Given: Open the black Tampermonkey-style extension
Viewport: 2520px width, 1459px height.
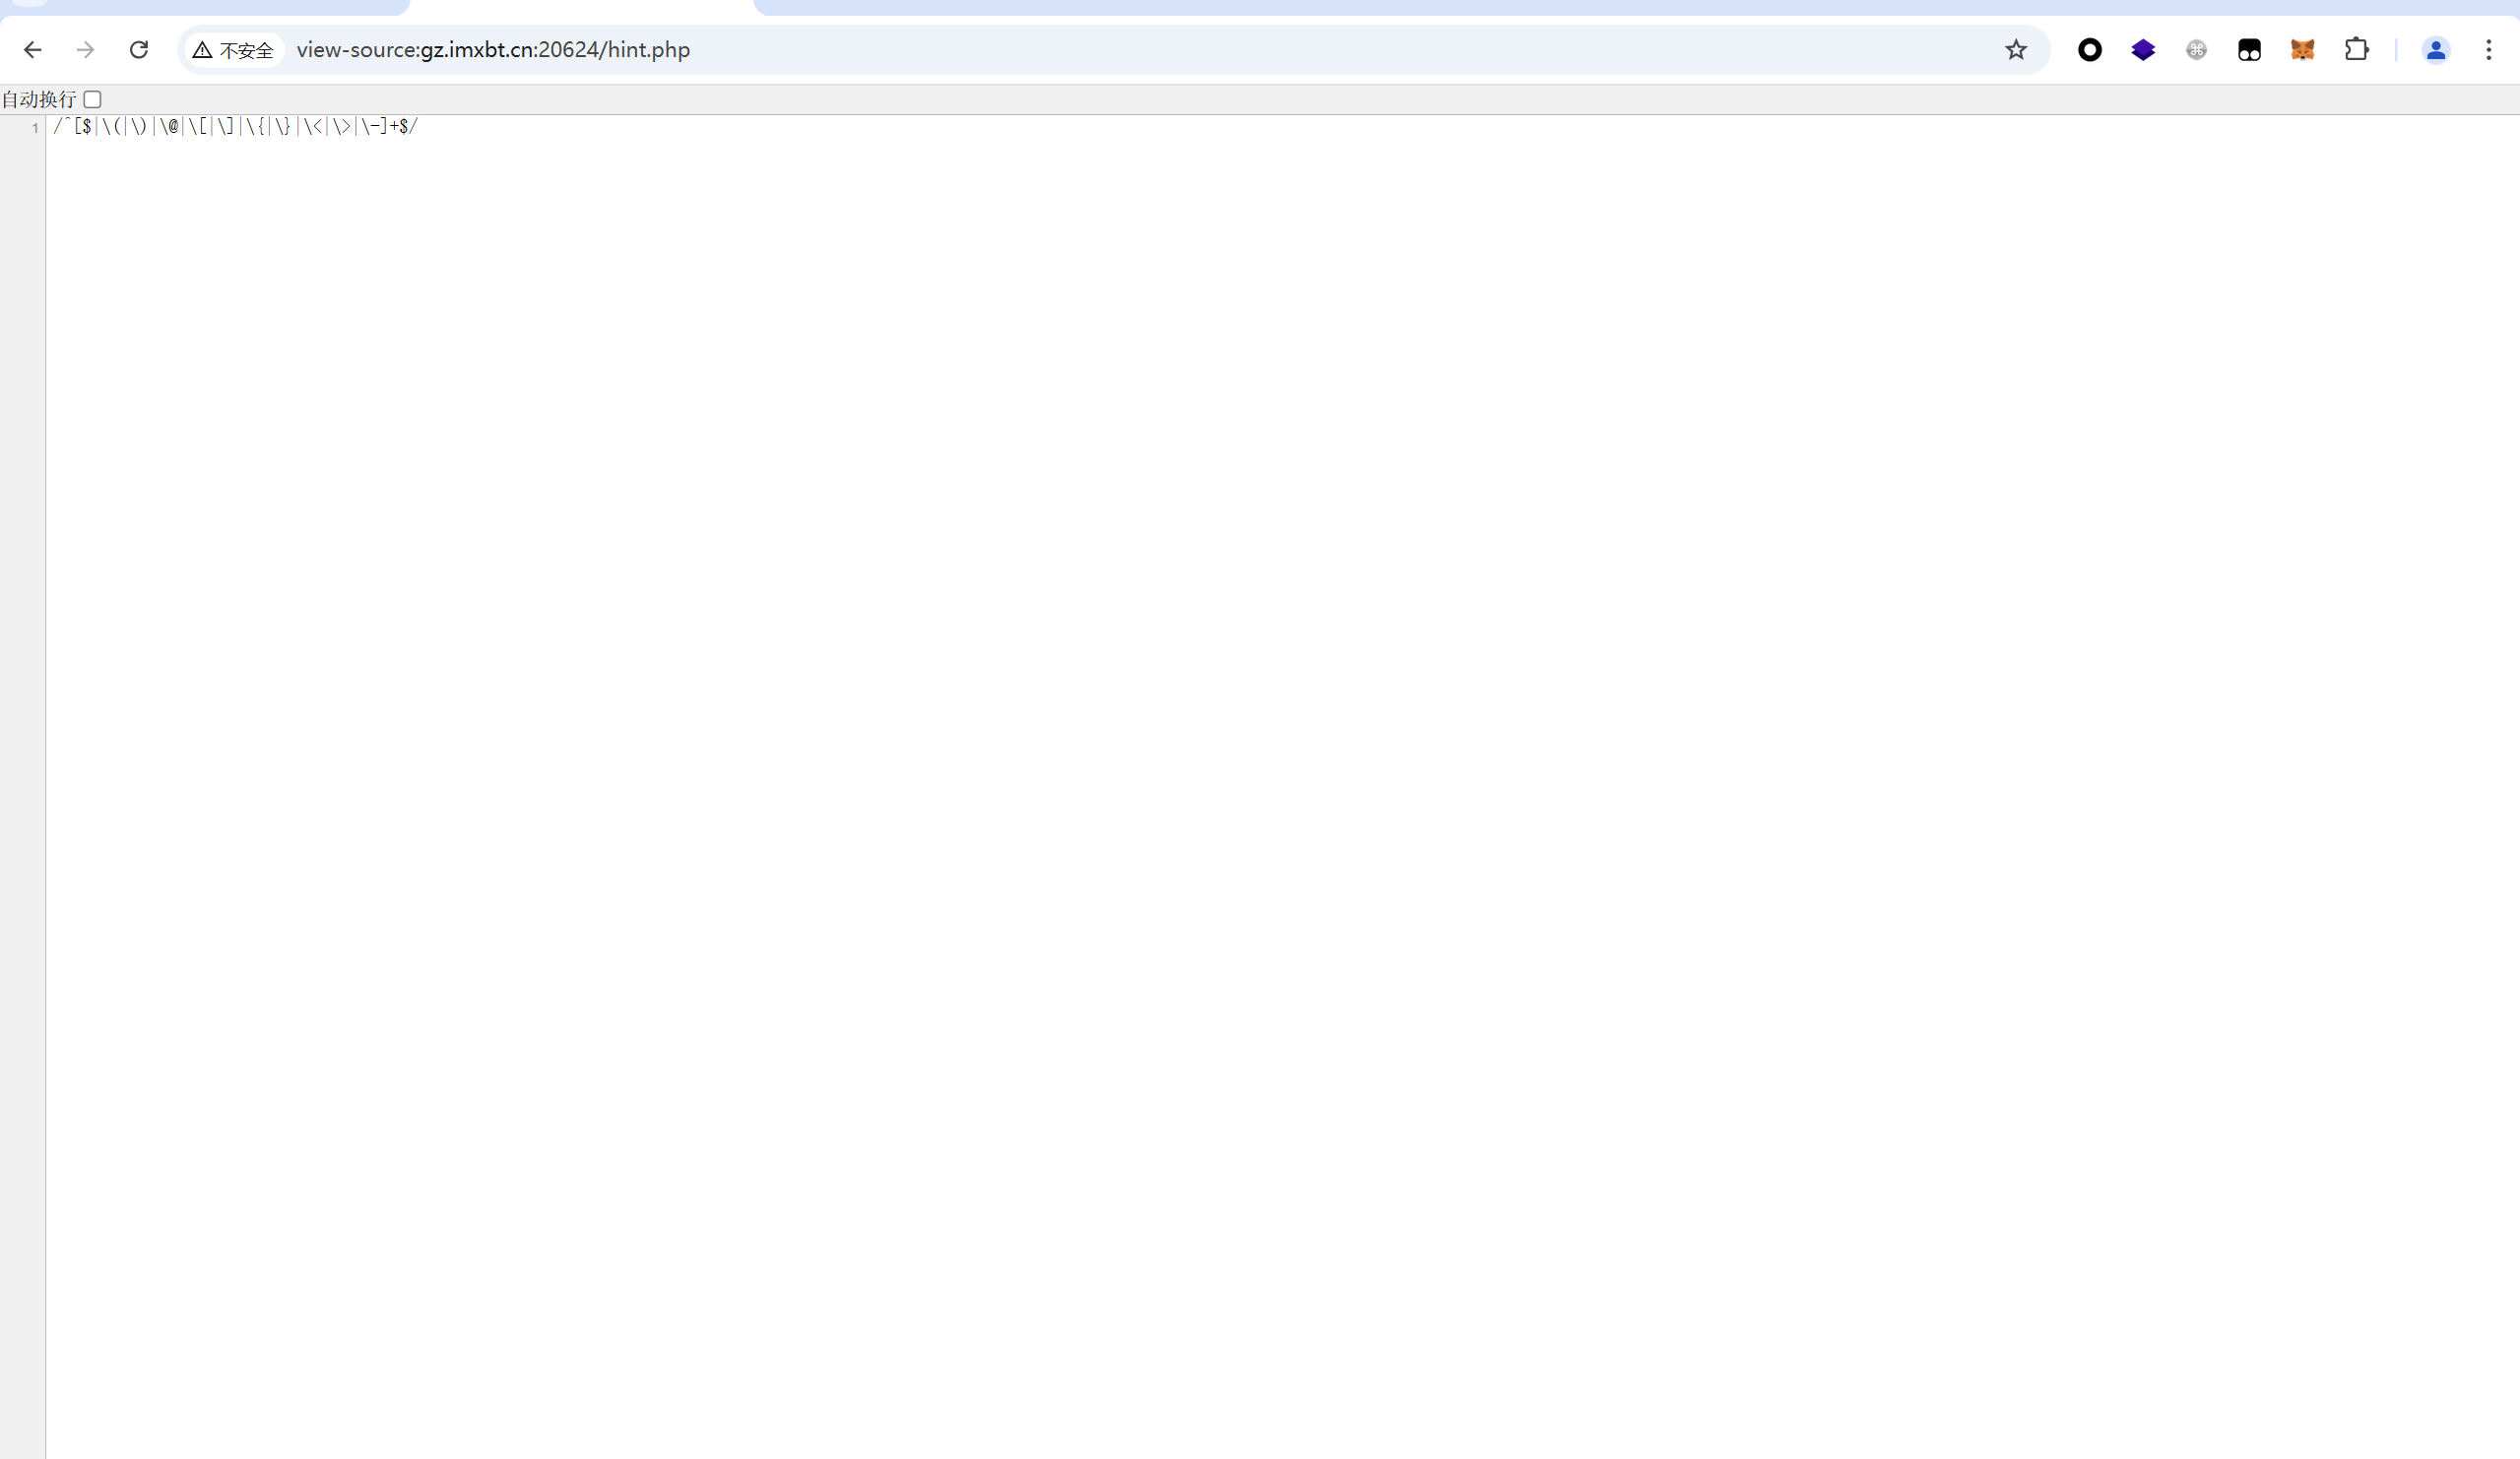Looking at the screenshot, I should [x=2249, y=50].
